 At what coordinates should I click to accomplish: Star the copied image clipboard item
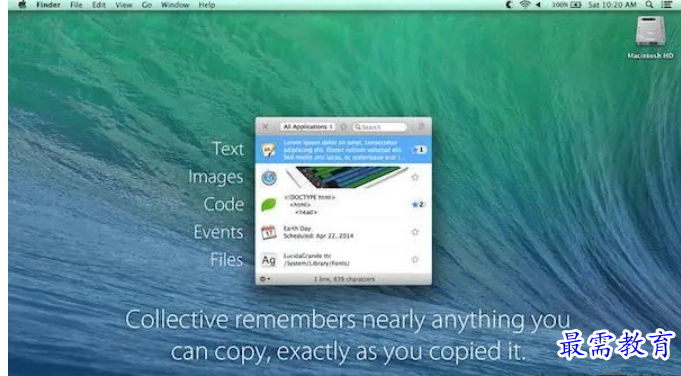tap(415, 177)
